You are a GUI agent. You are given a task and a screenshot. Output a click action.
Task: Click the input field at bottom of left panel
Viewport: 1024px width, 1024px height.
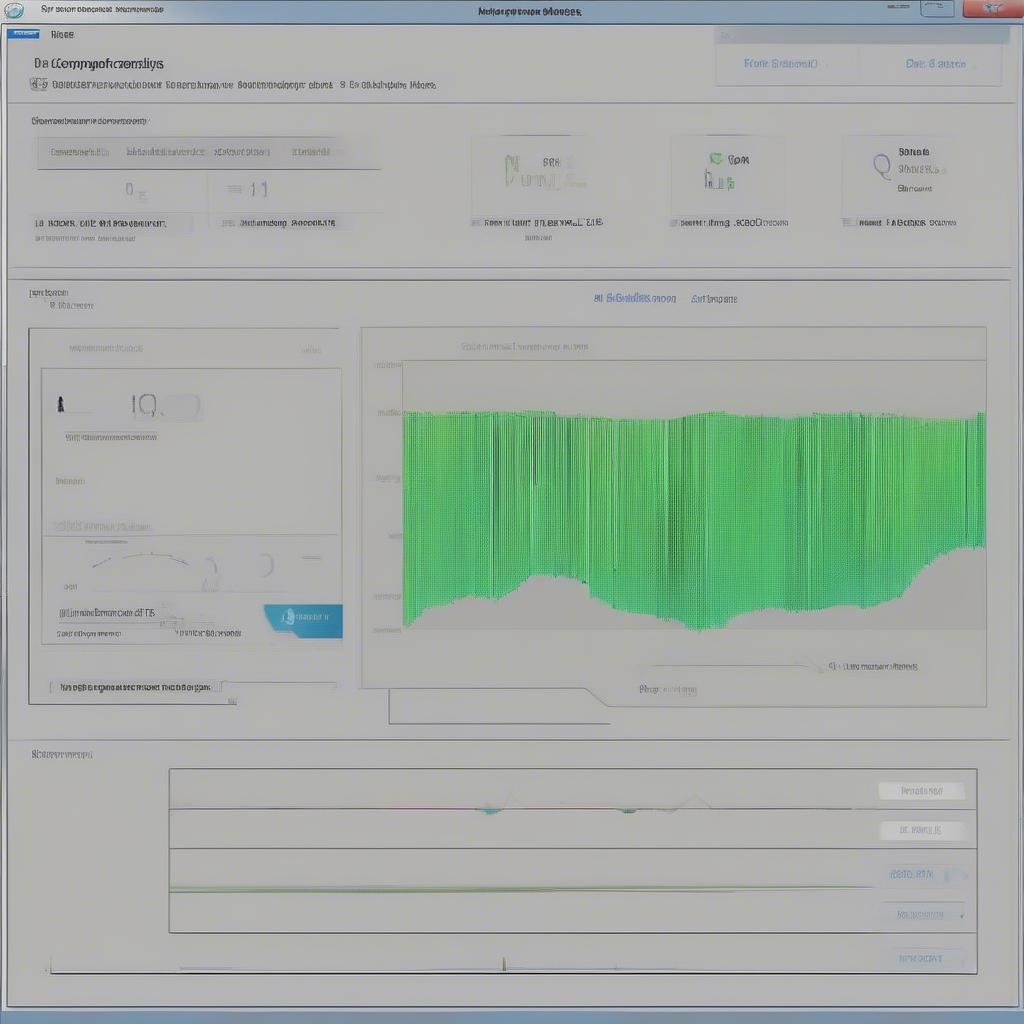[280, 686]
